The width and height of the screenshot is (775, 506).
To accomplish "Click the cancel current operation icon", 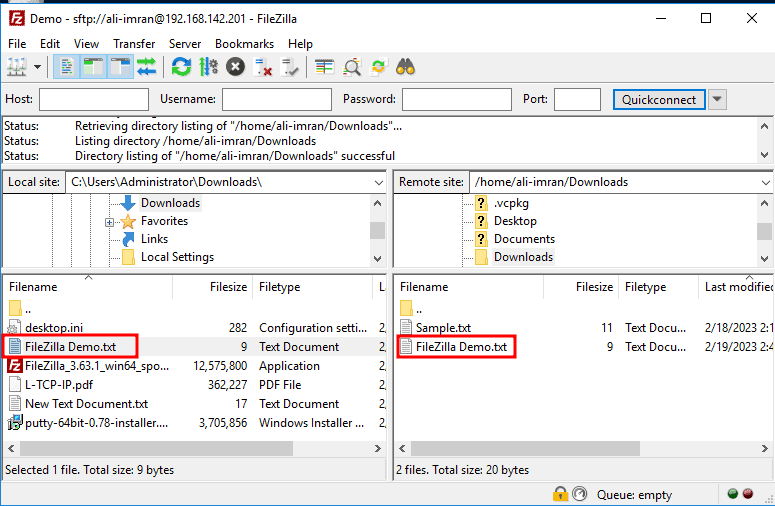I will click(235, 67).
